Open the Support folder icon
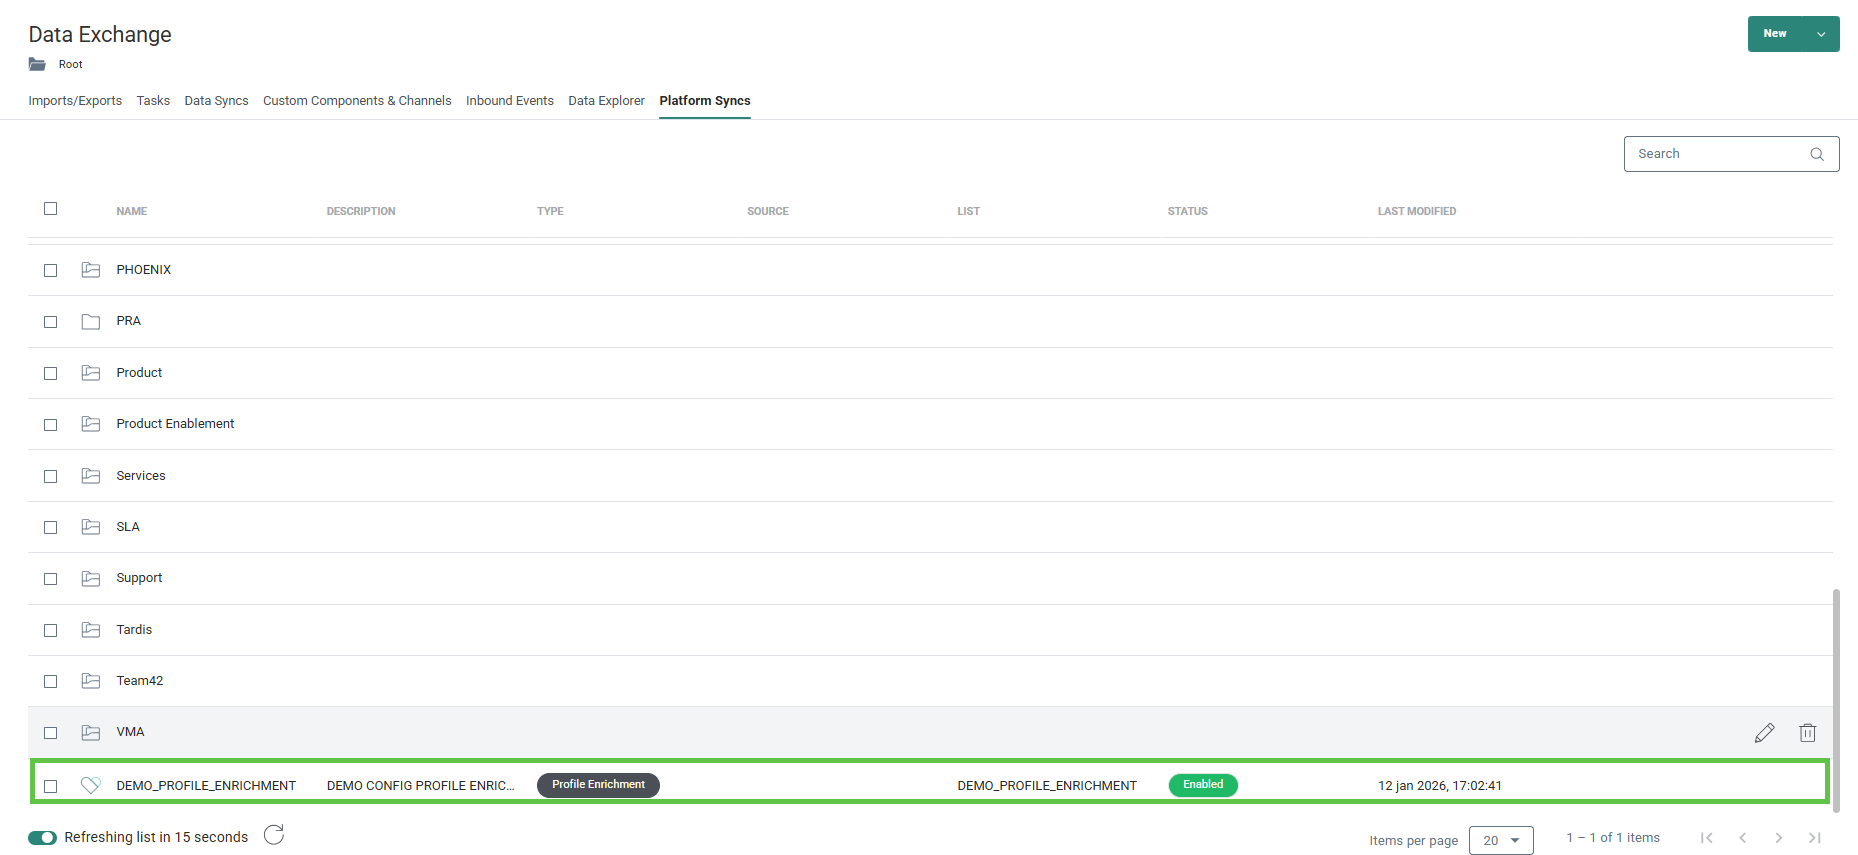Image resolution: width=1858 pixels, height=855 pixels. click(91, 578)
